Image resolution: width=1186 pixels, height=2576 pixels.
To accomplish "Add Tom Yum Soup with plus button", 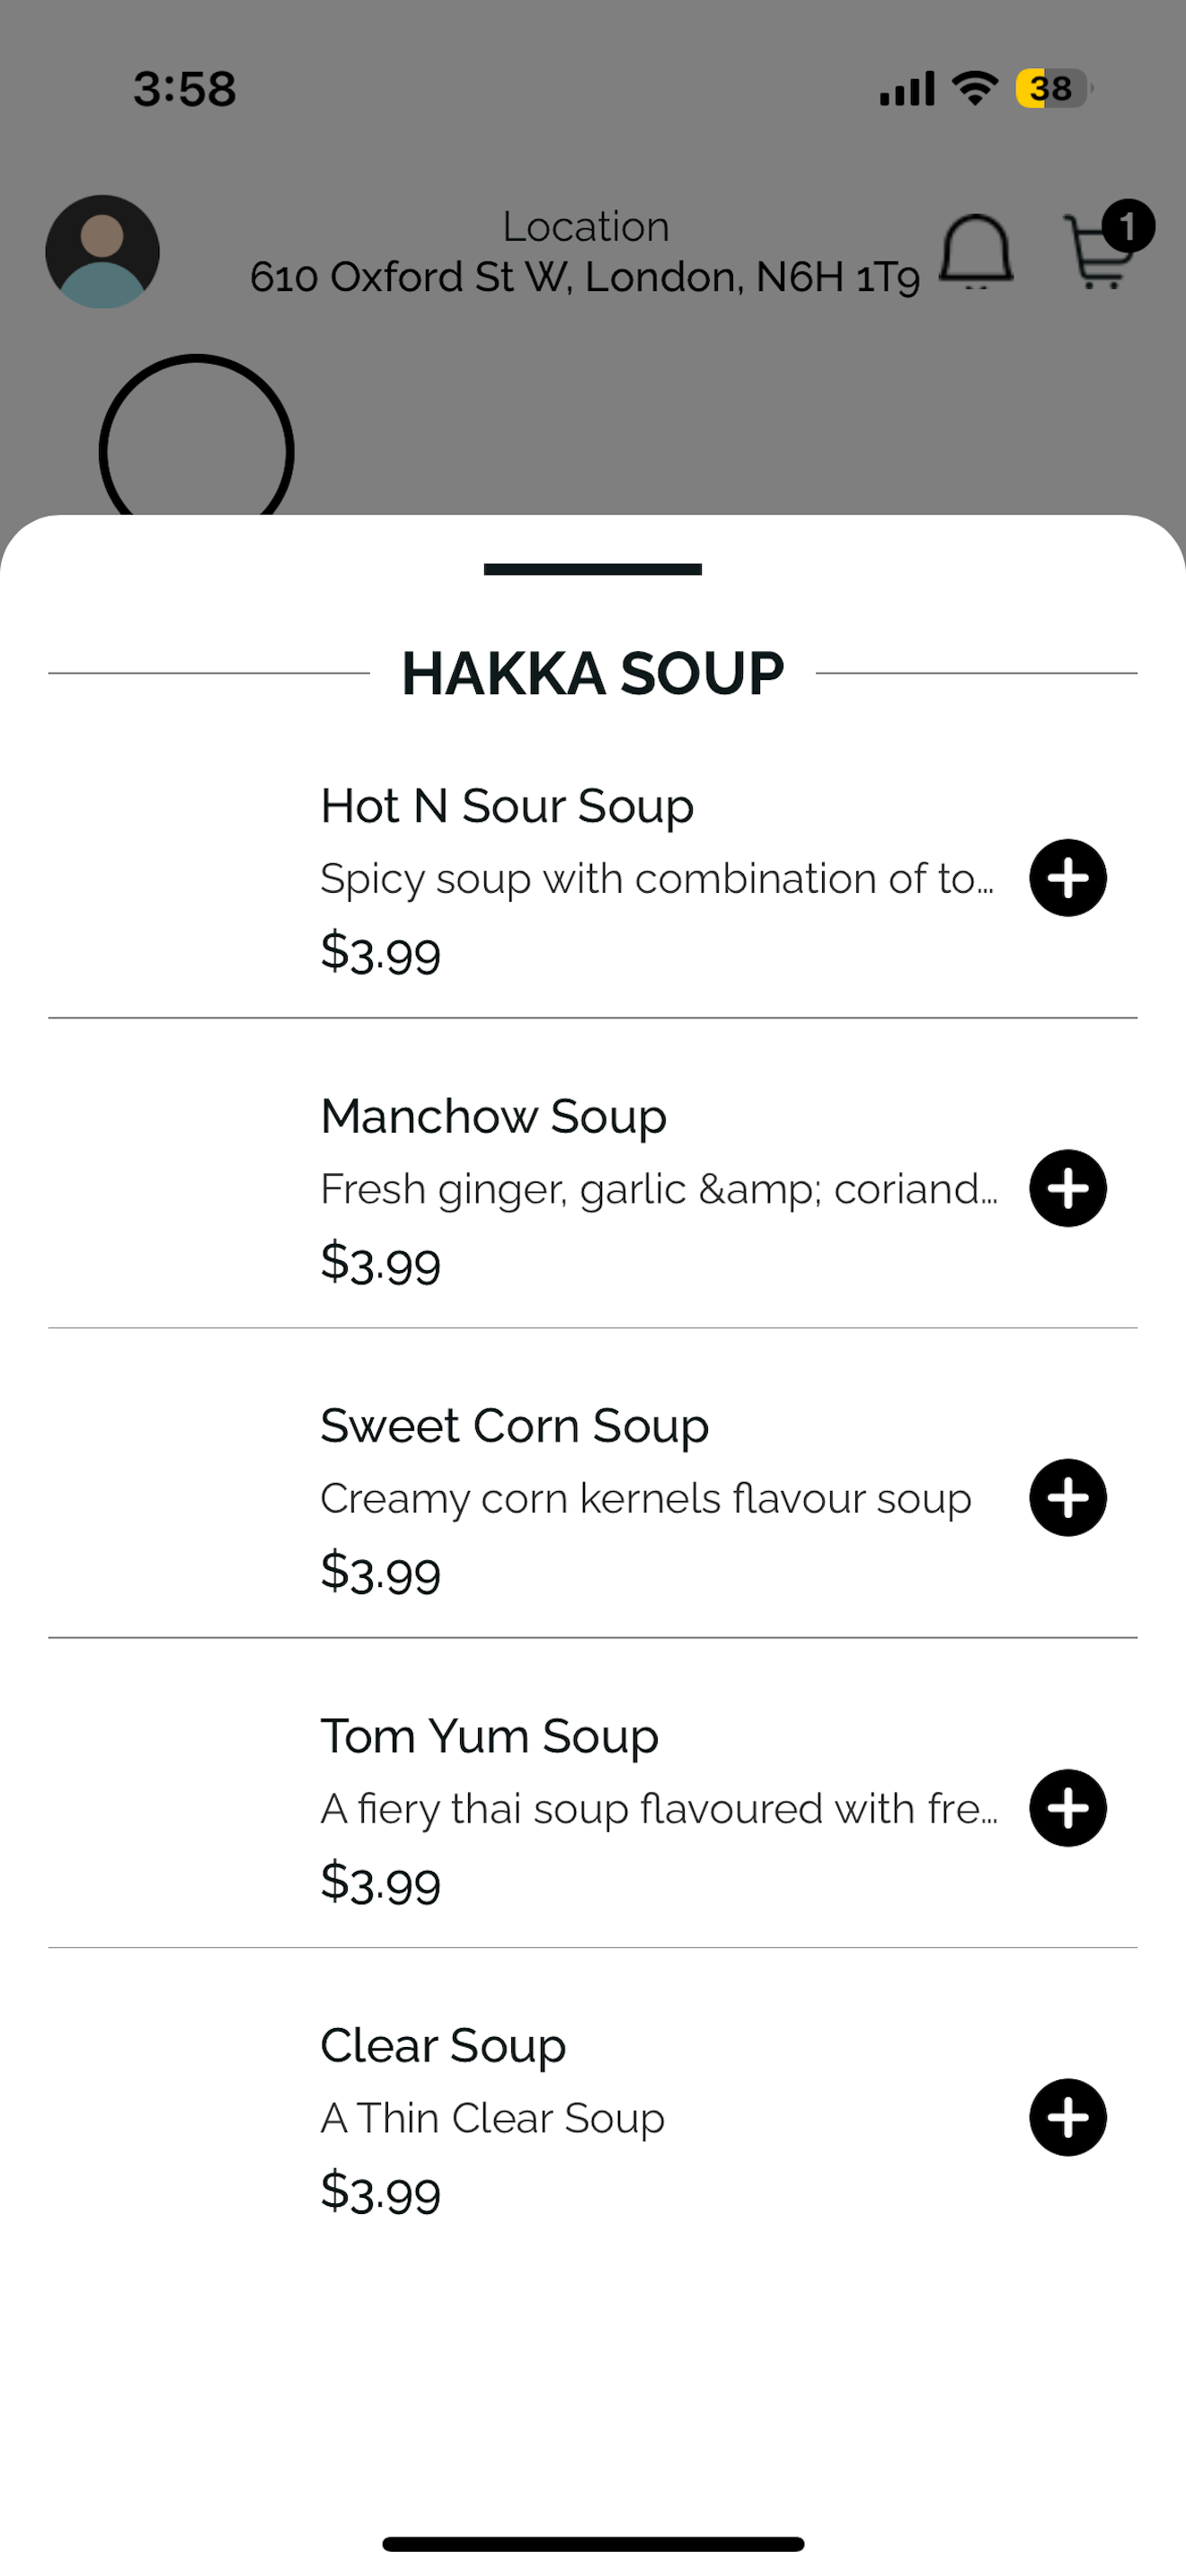I will tap(1067, 1807).
